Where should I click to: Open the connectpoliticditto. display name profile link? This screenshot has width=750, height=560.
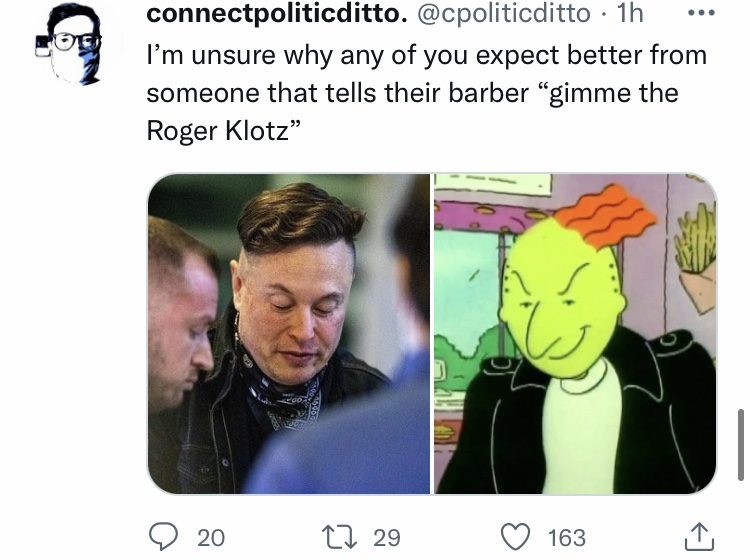click(277, 13)
